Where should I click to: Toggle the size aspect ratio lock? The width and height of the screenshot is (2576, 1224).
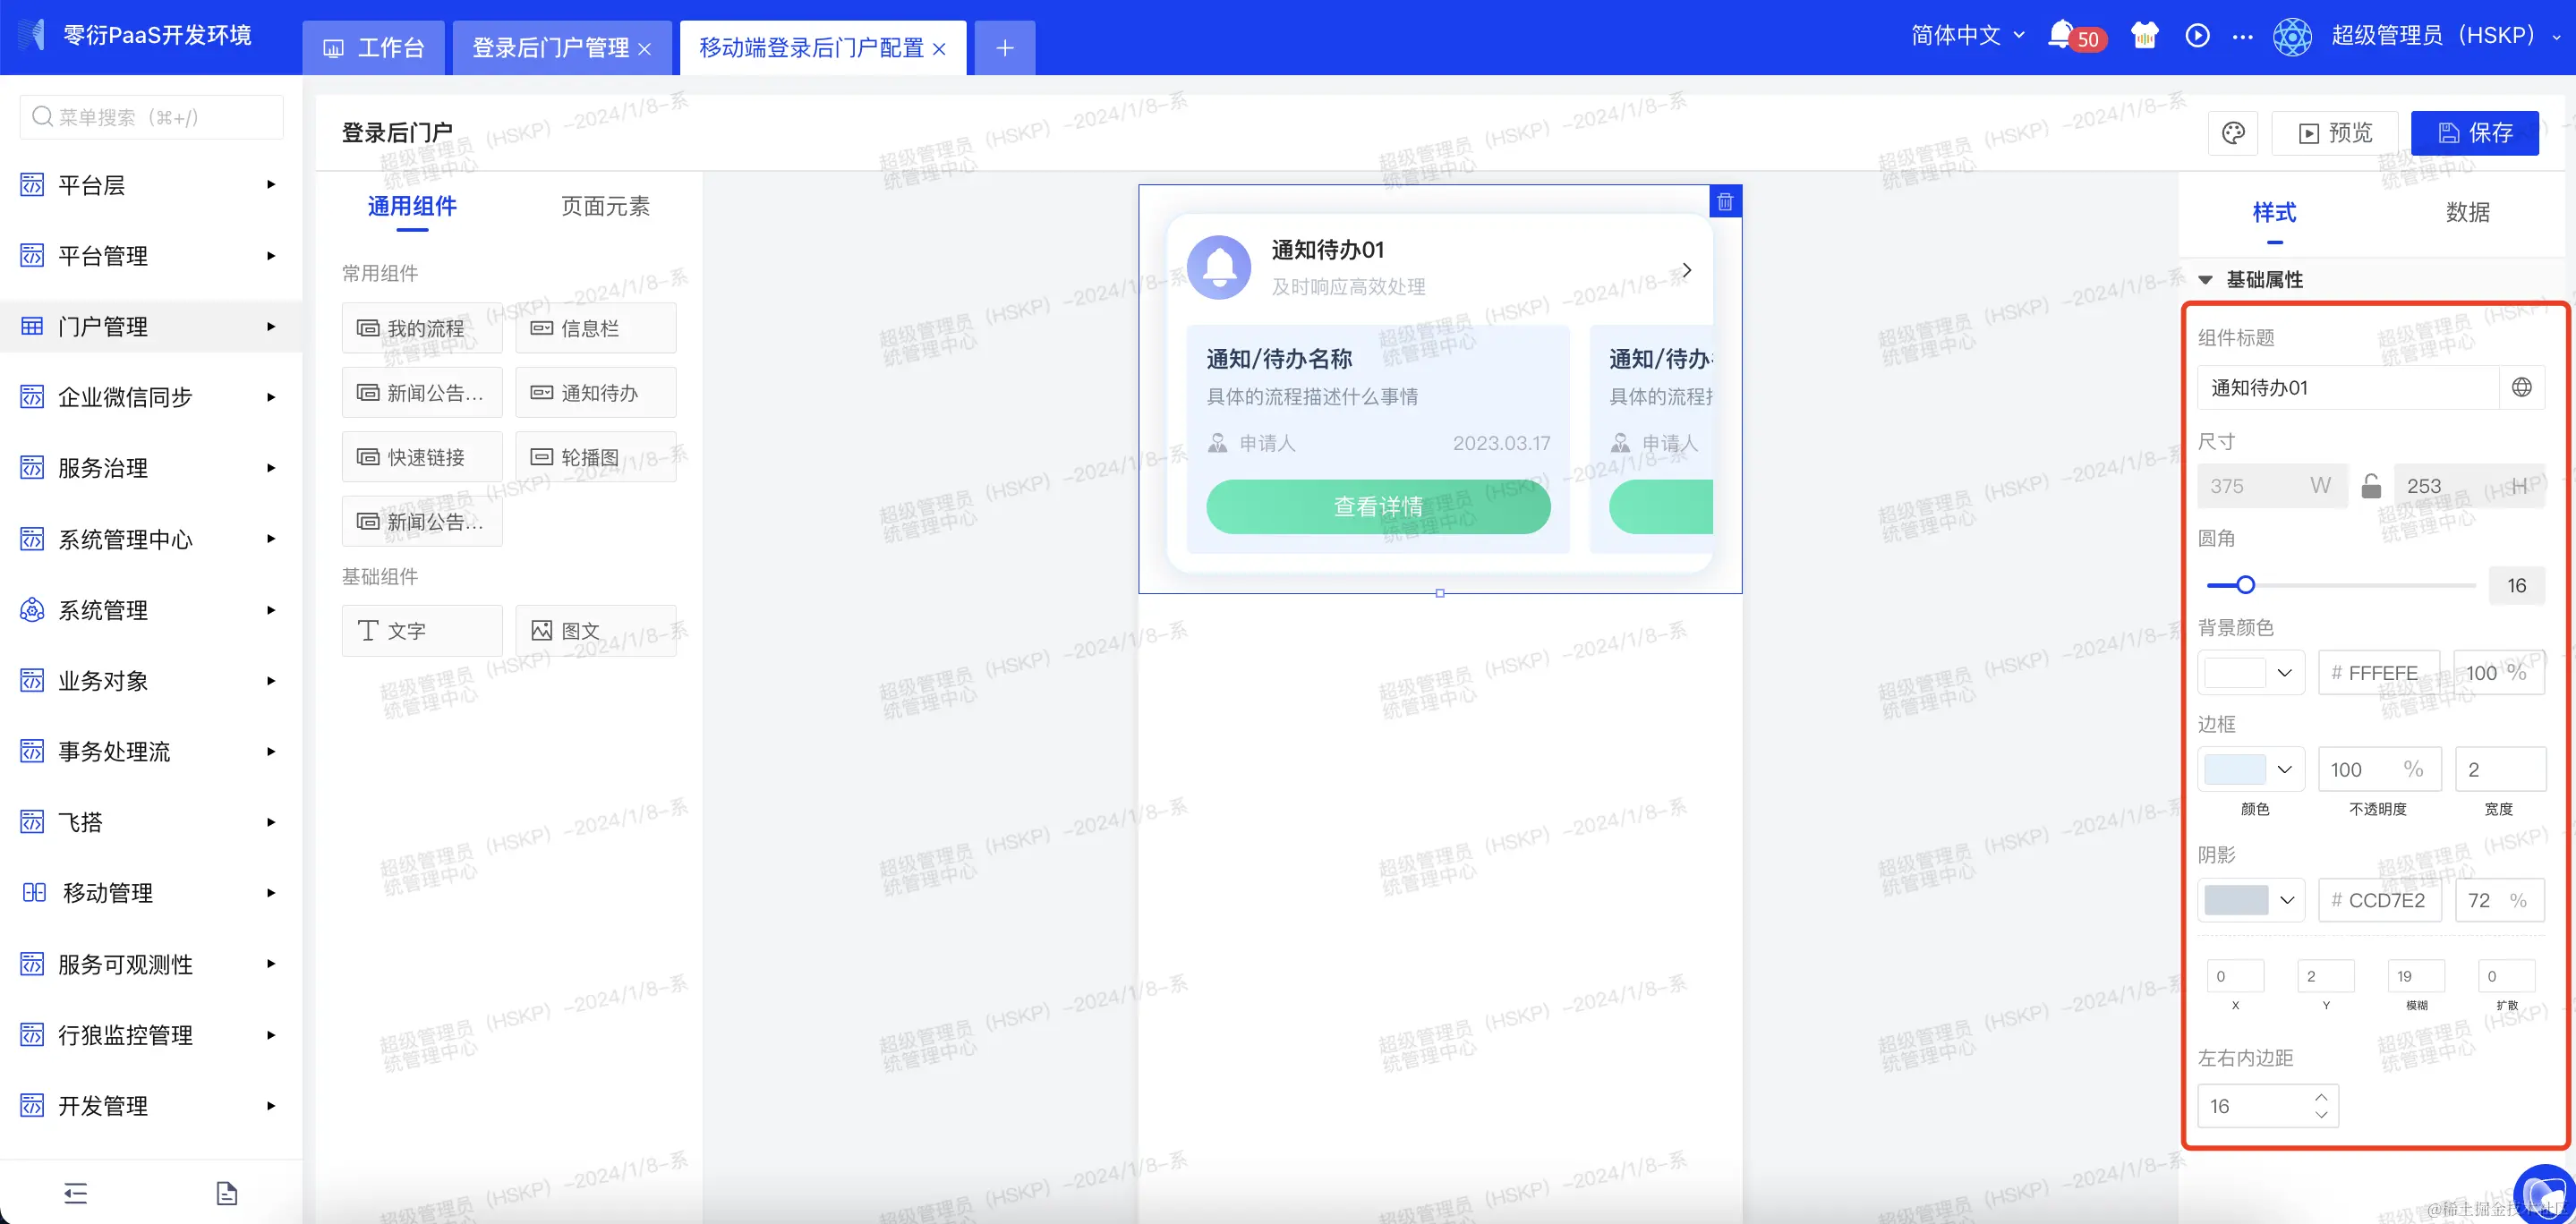[2371, 486]
